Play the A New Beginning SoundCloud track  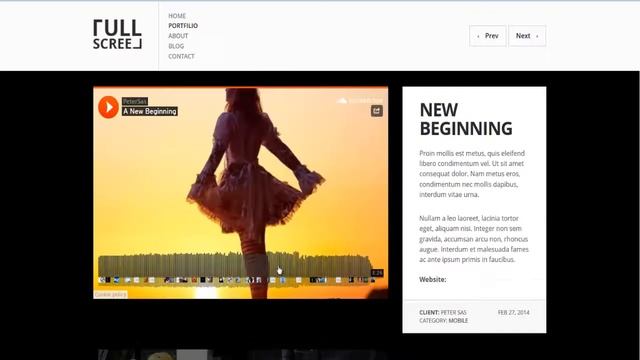pyautogui.click(x=108, y=107)
